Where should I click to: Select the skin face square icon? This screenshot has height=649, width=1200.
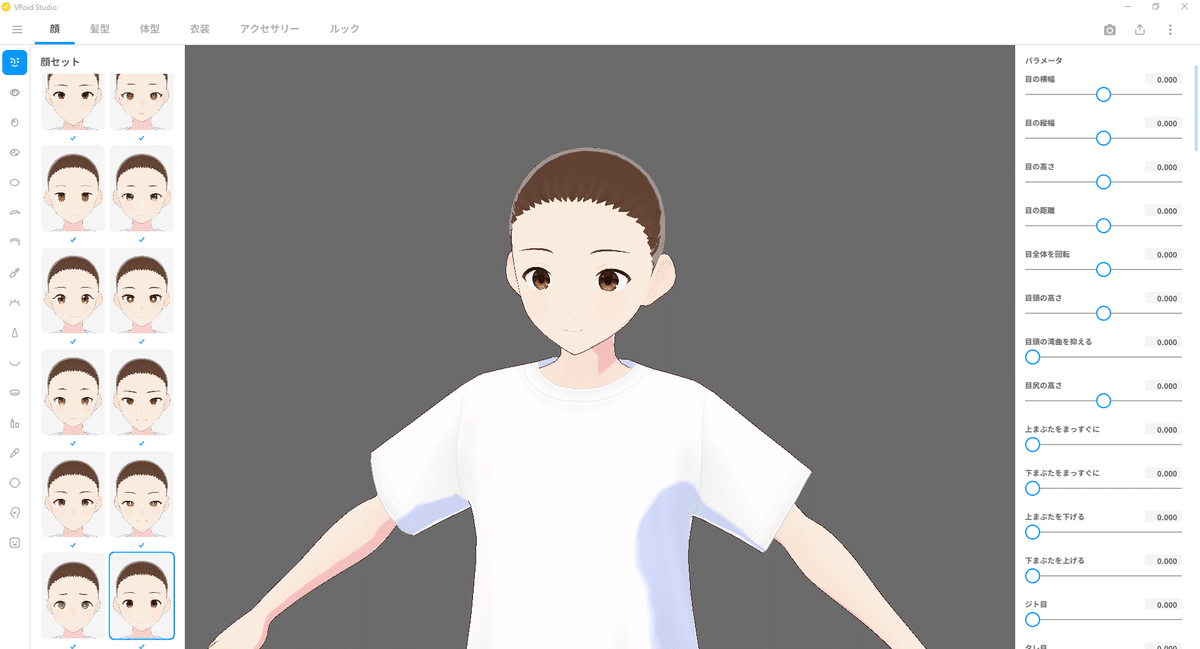(x=15, y=542)
